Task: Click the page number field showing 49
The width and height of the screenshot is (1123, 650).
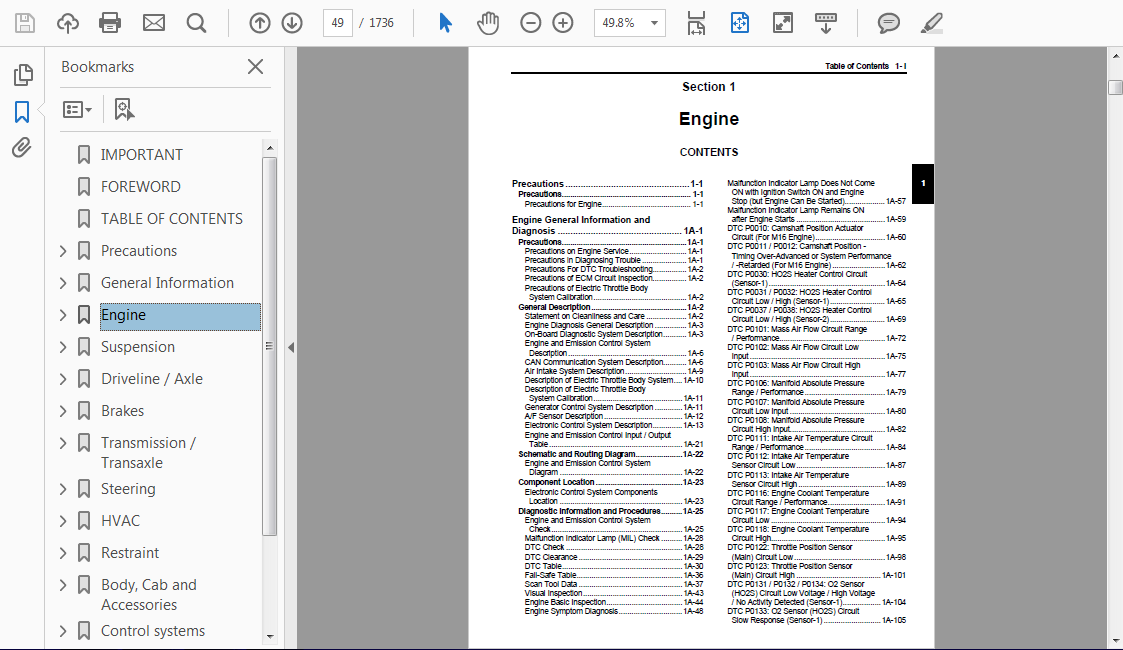Action: tap(337, 23)
